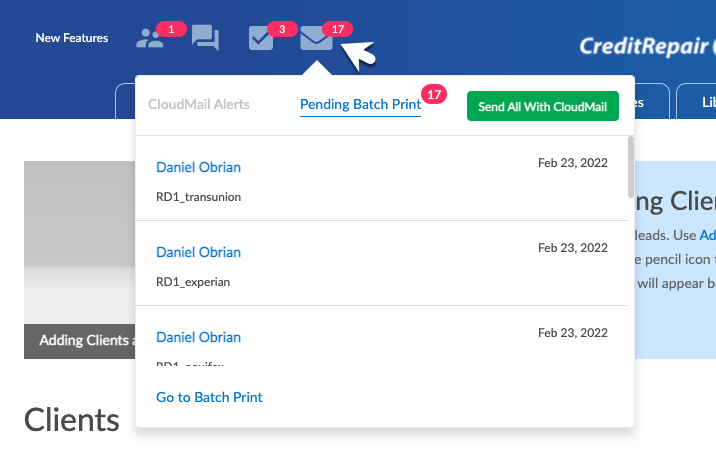Click the CreditRepair Cloud logo
The image size is (716, 468).
pyautogui.click(x=647, y=45)
